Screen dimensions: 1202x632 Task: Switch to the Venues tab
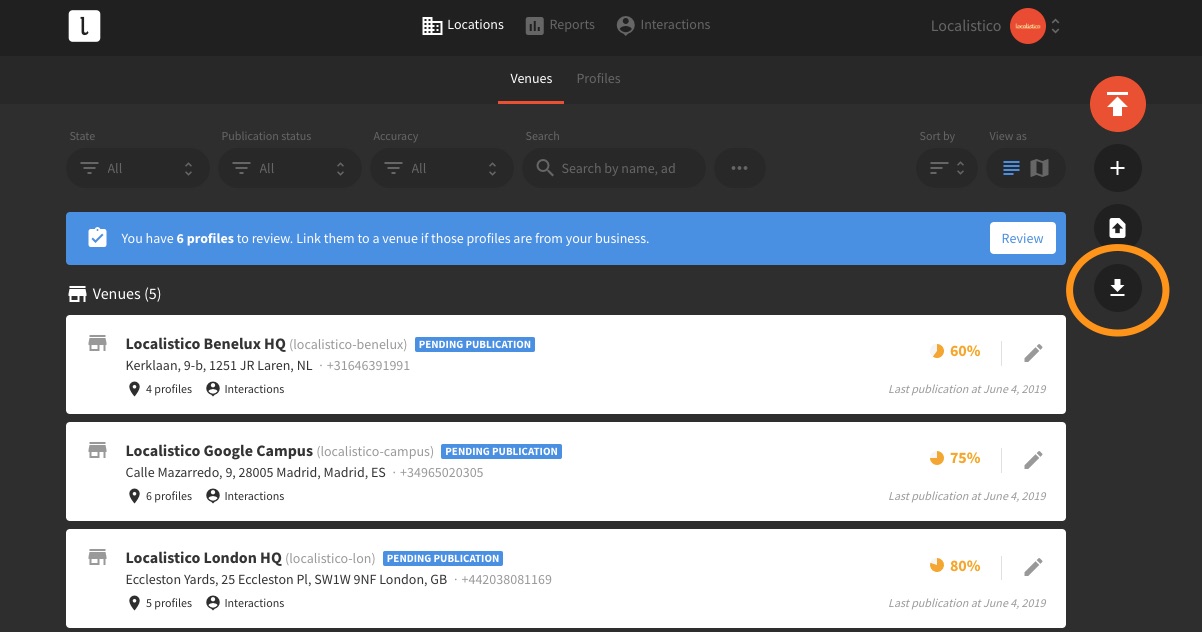531,78
